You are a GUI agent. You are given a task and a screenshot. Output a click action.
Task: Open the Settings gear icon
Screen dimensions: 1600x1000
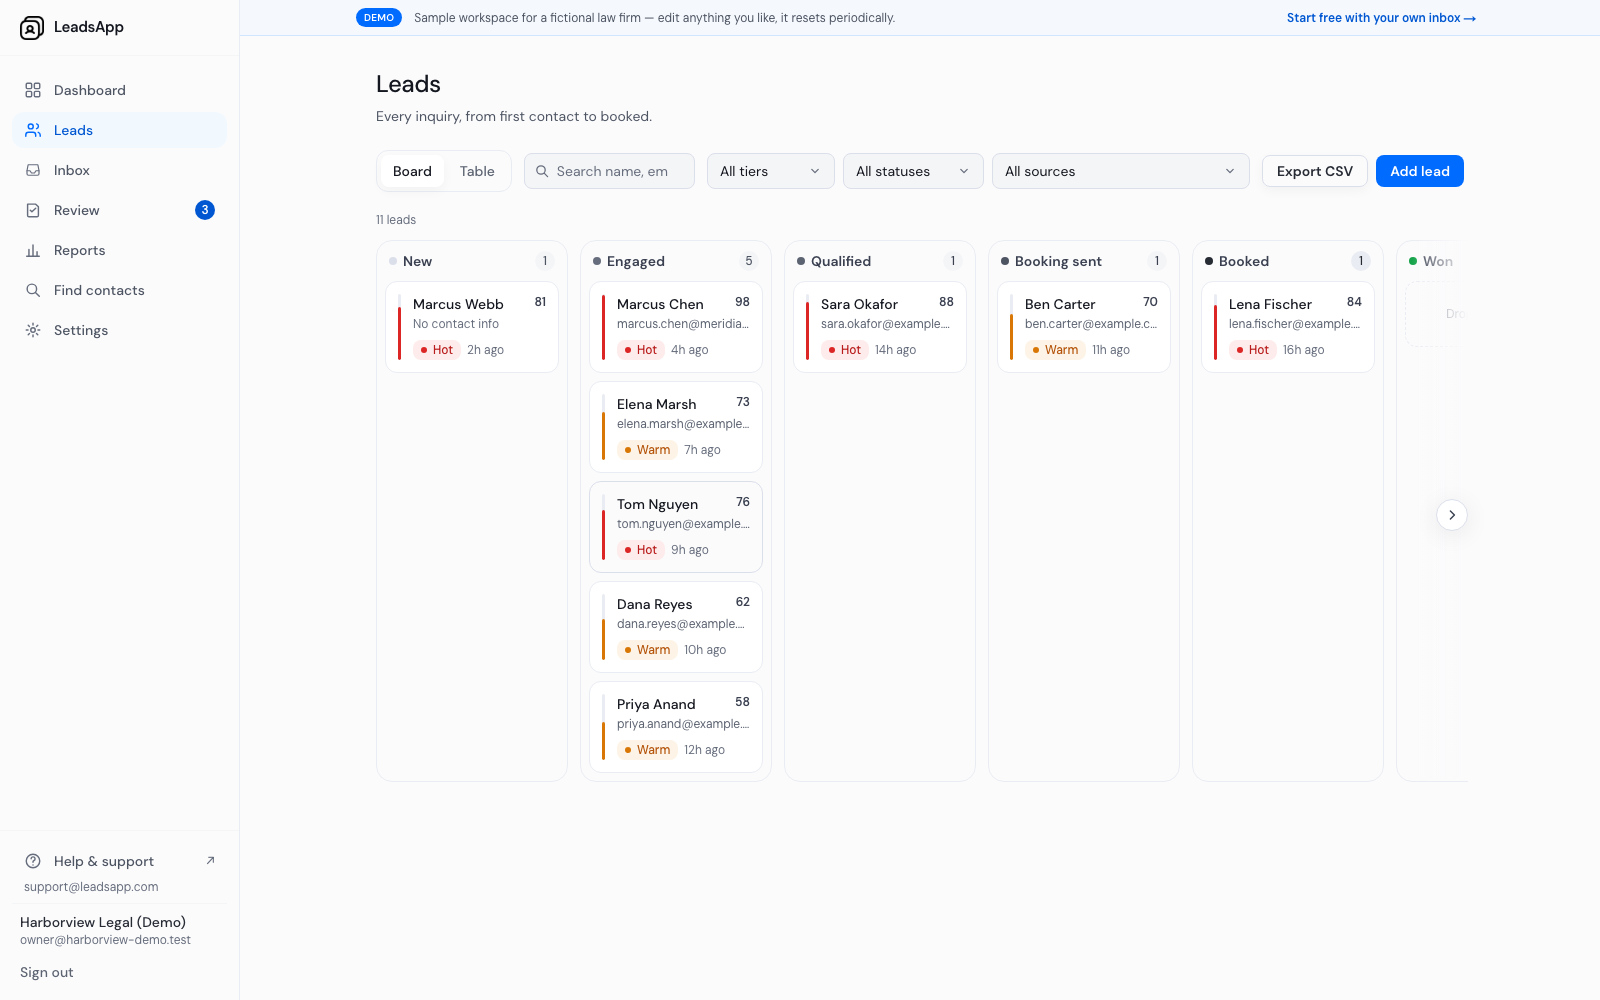coord(33,330)
